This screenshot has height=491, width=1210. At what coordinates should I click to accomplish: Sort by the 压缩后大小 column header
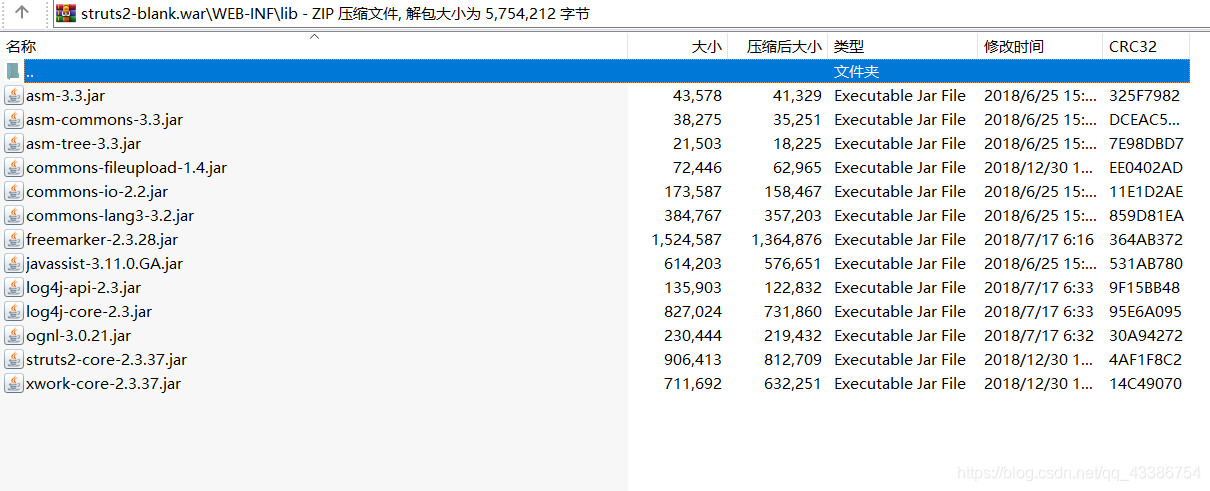click(x=778, y=46)
